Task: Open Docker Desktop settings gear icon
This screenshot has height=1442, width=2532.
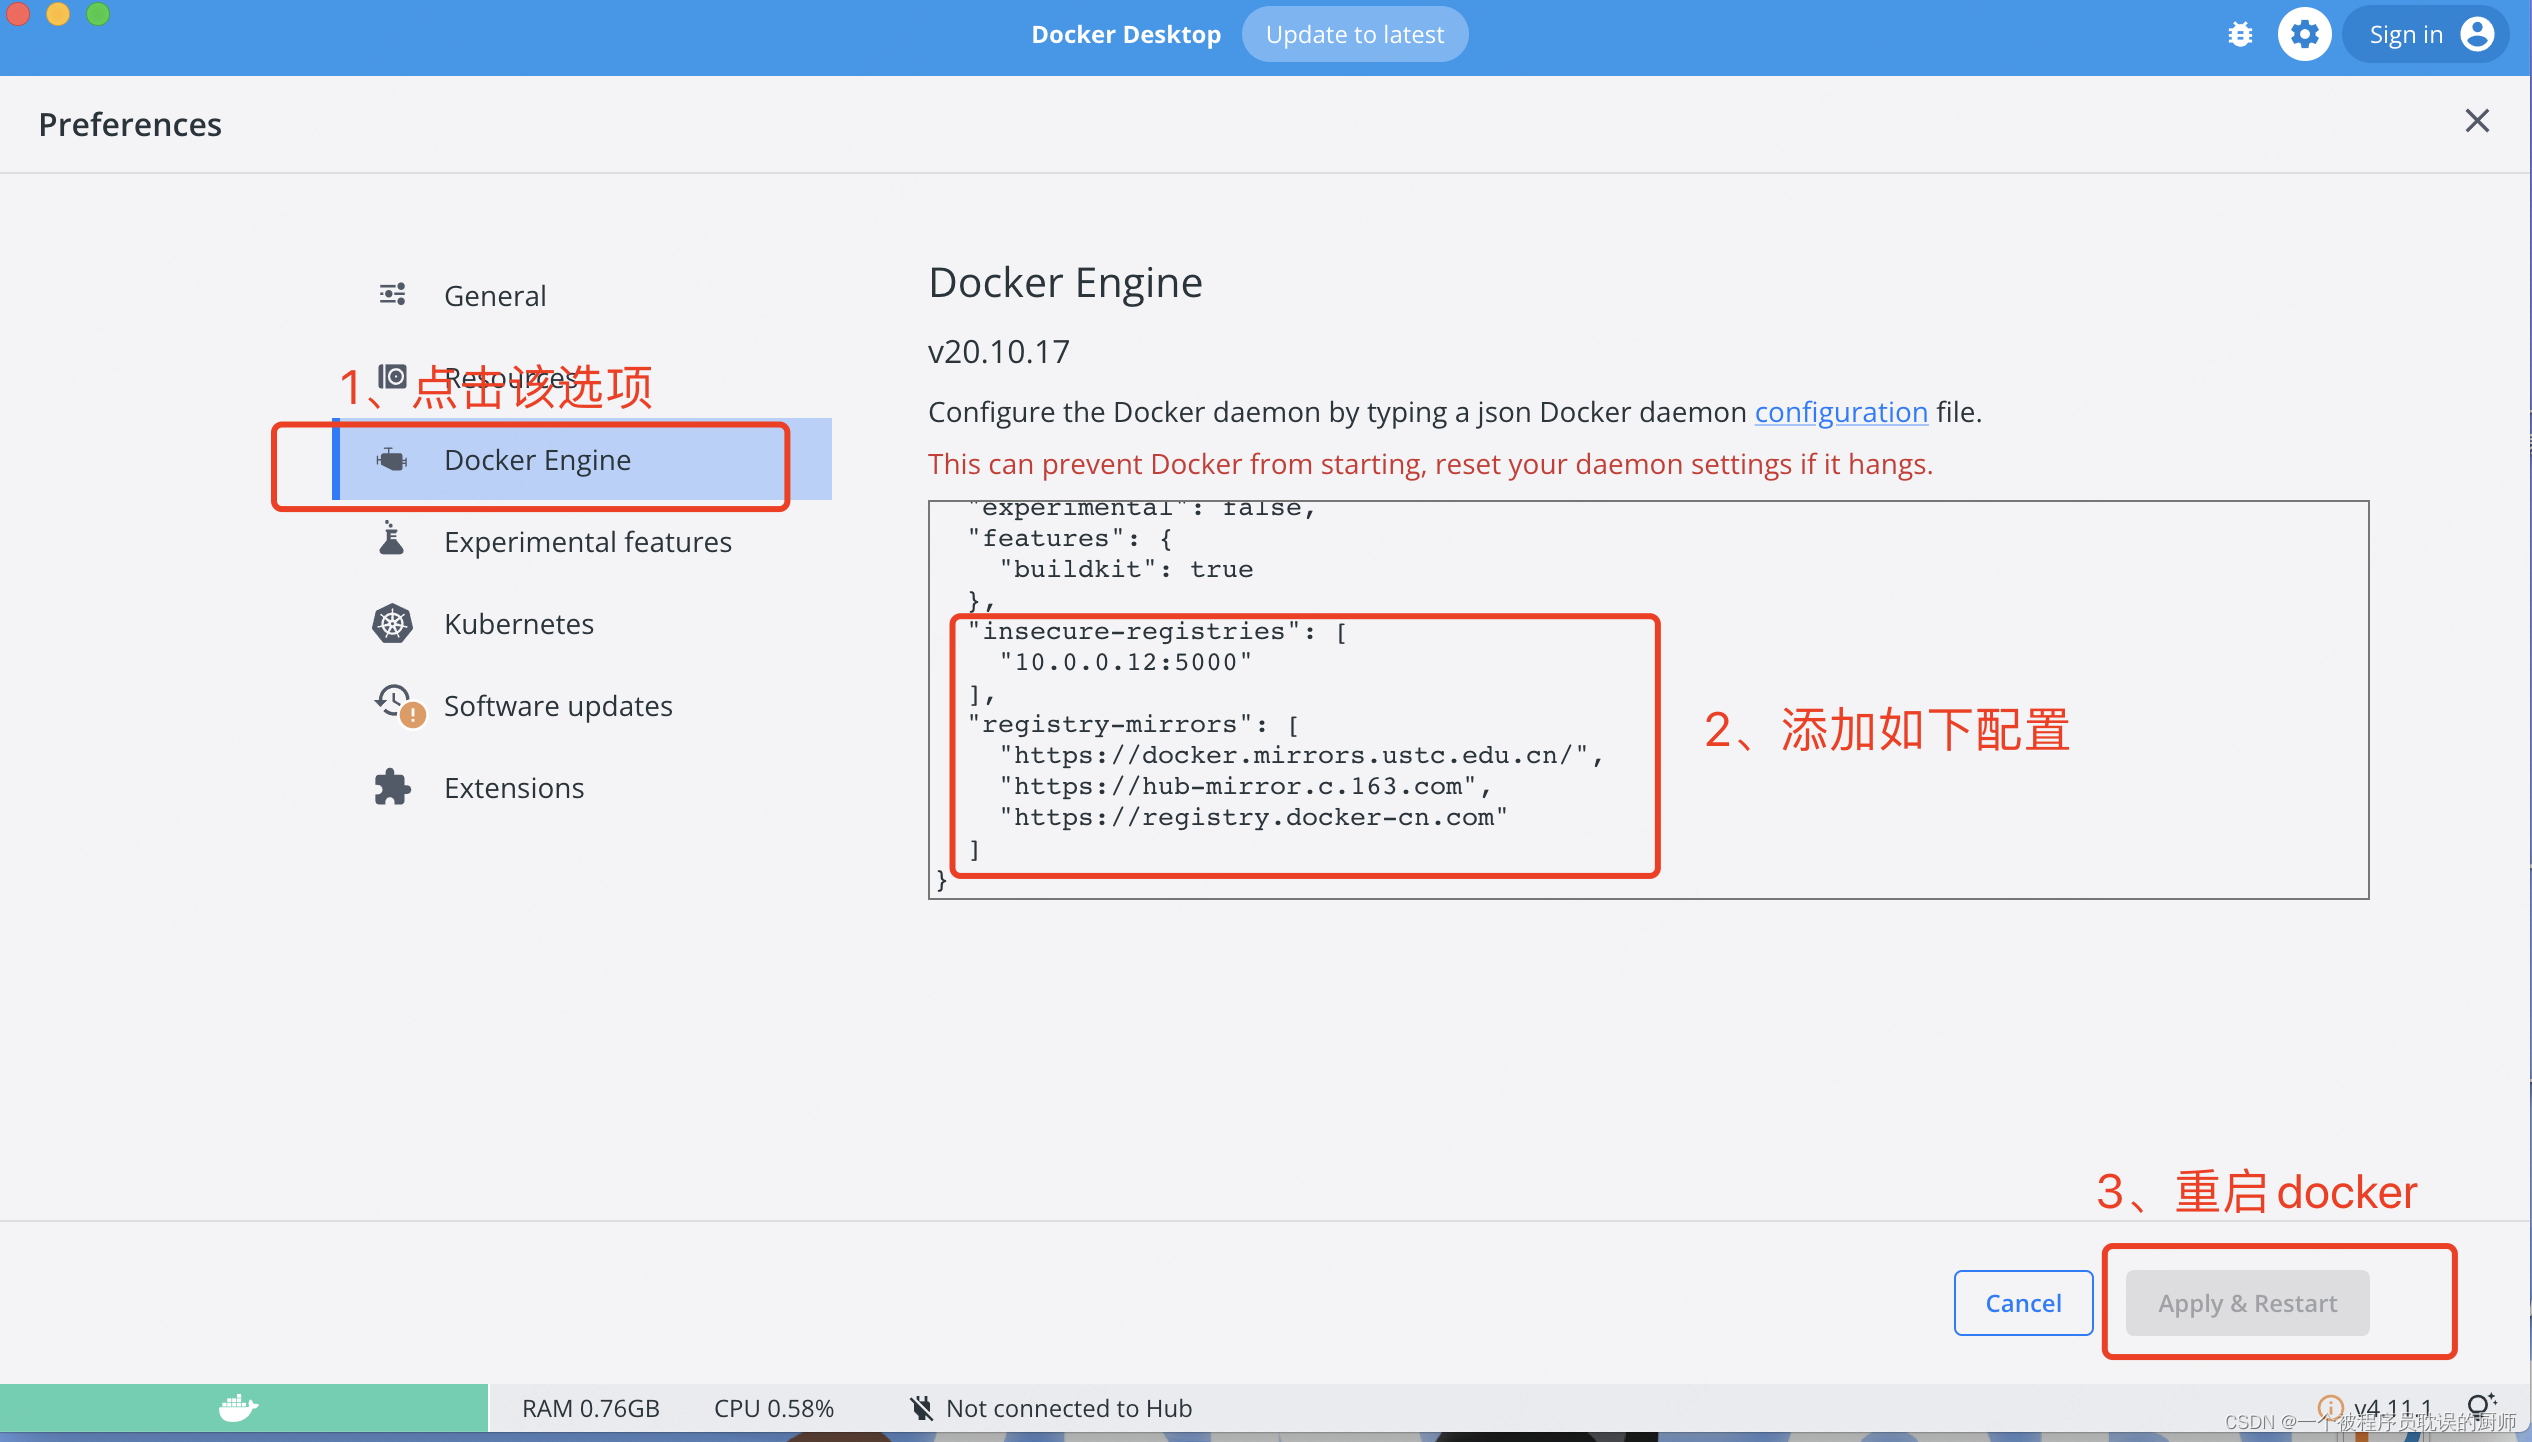Action: 2304,33
